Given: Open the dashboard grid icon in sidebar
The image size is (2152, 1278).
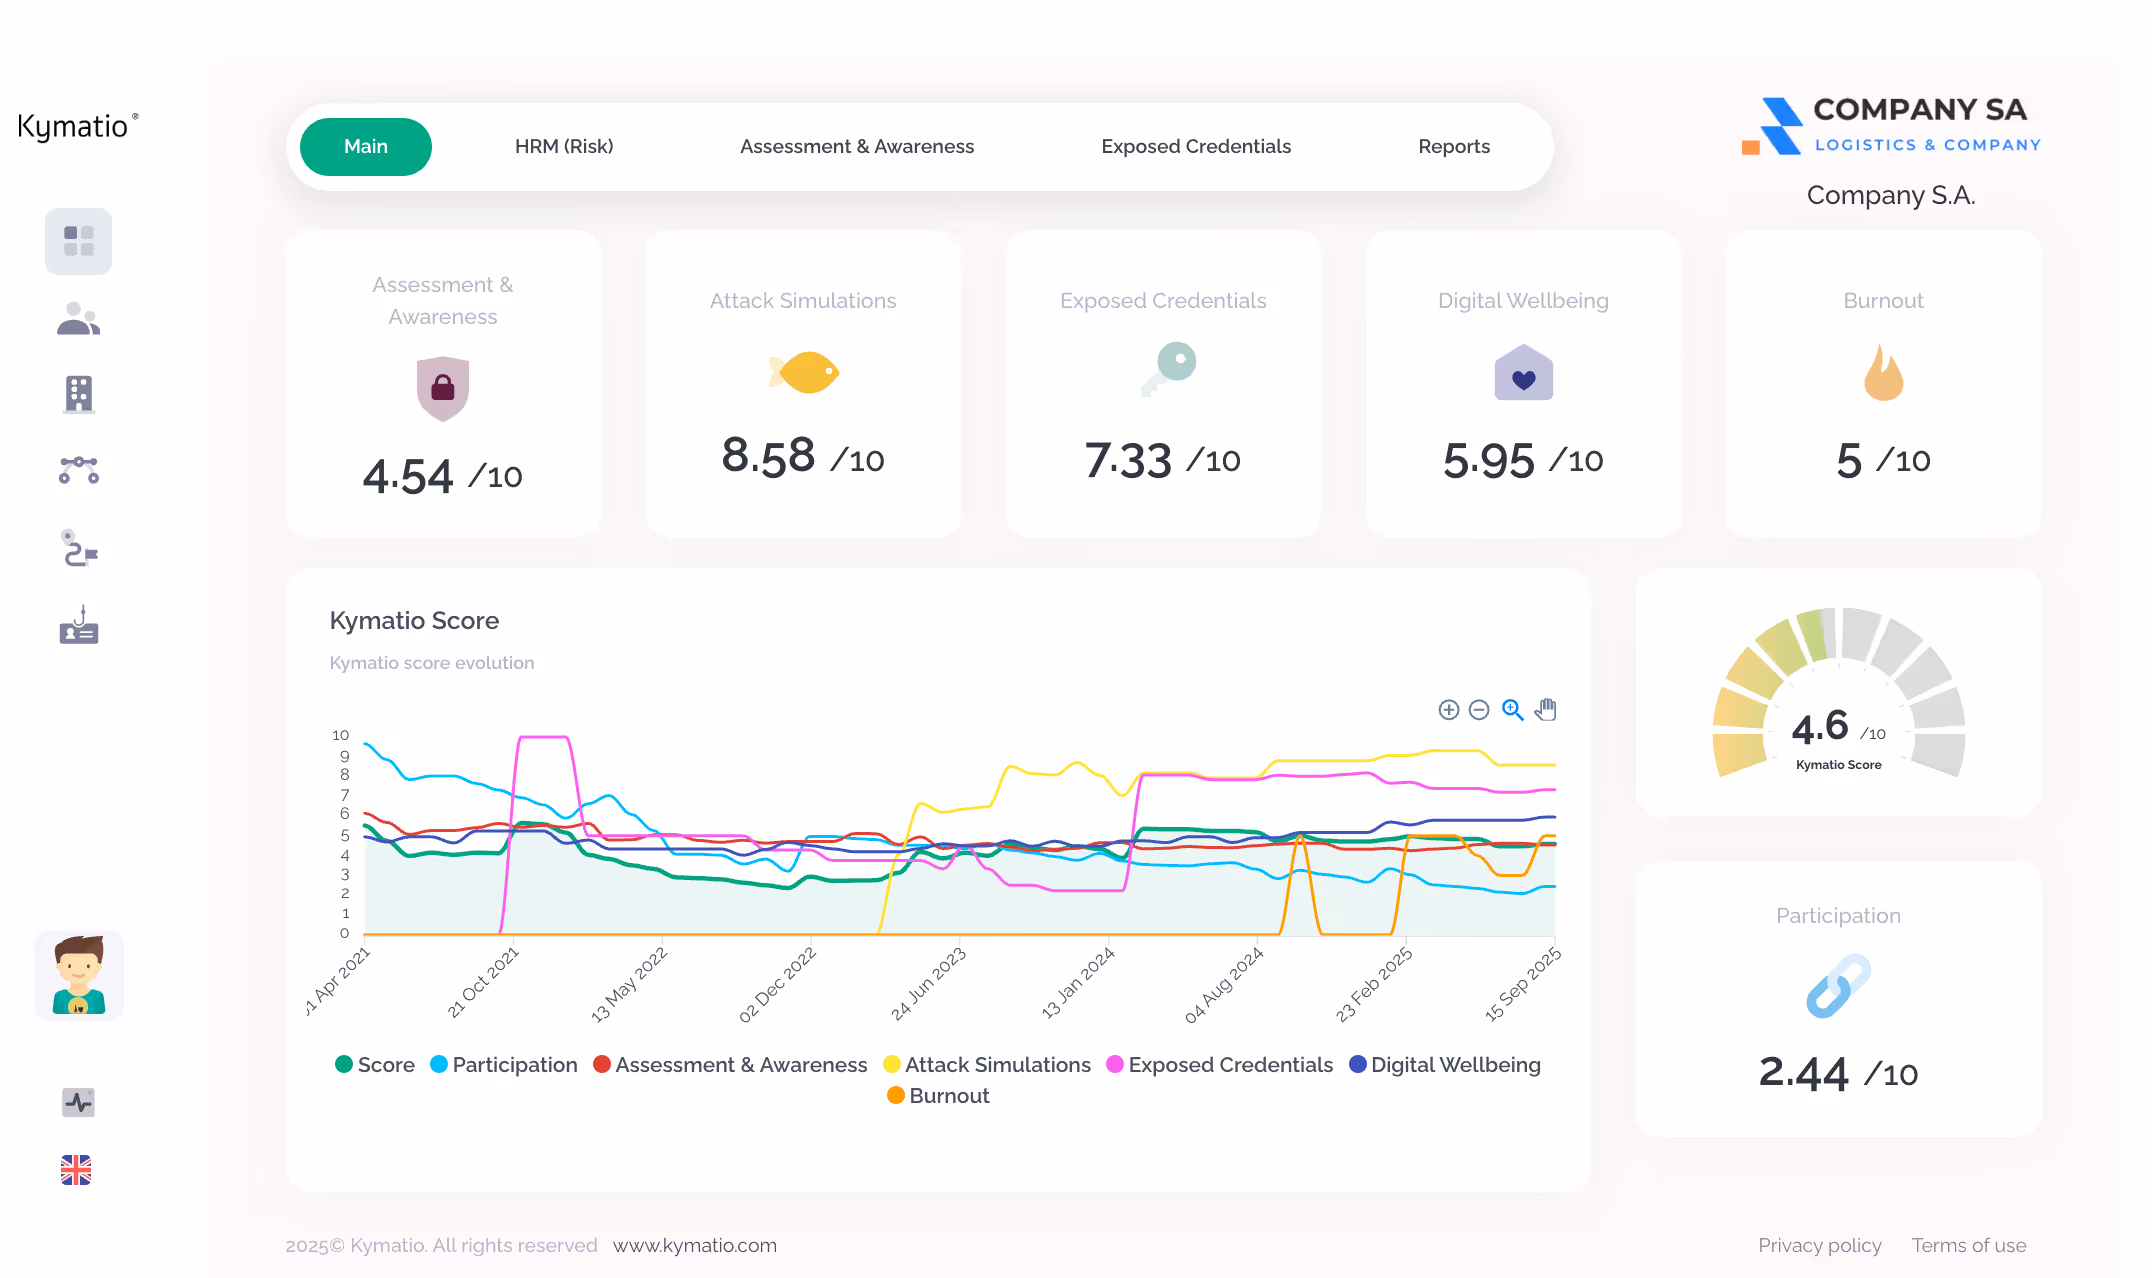Looking at the screenshot, I should [x=78, y=241].
